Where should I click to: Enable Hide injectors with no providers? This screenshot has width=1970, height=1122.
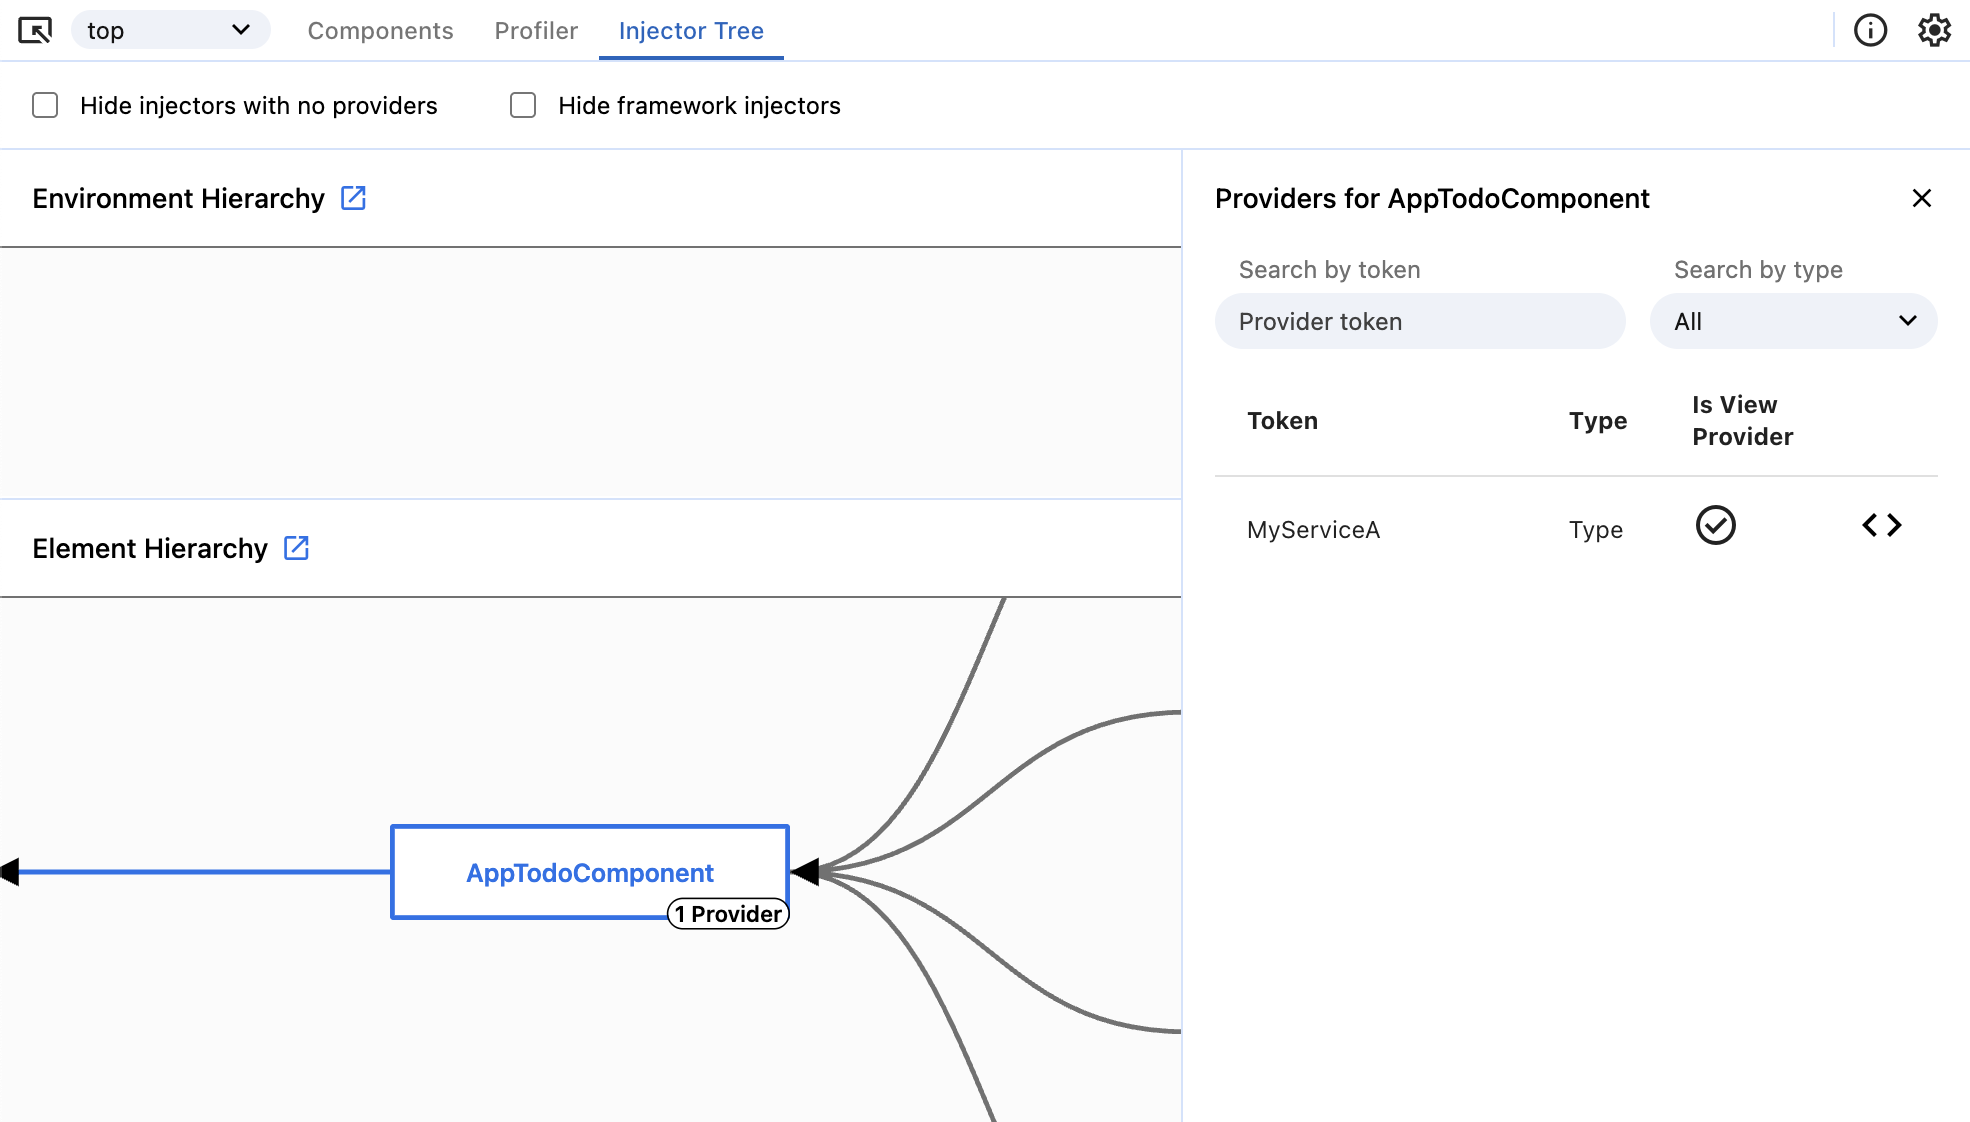45,106
